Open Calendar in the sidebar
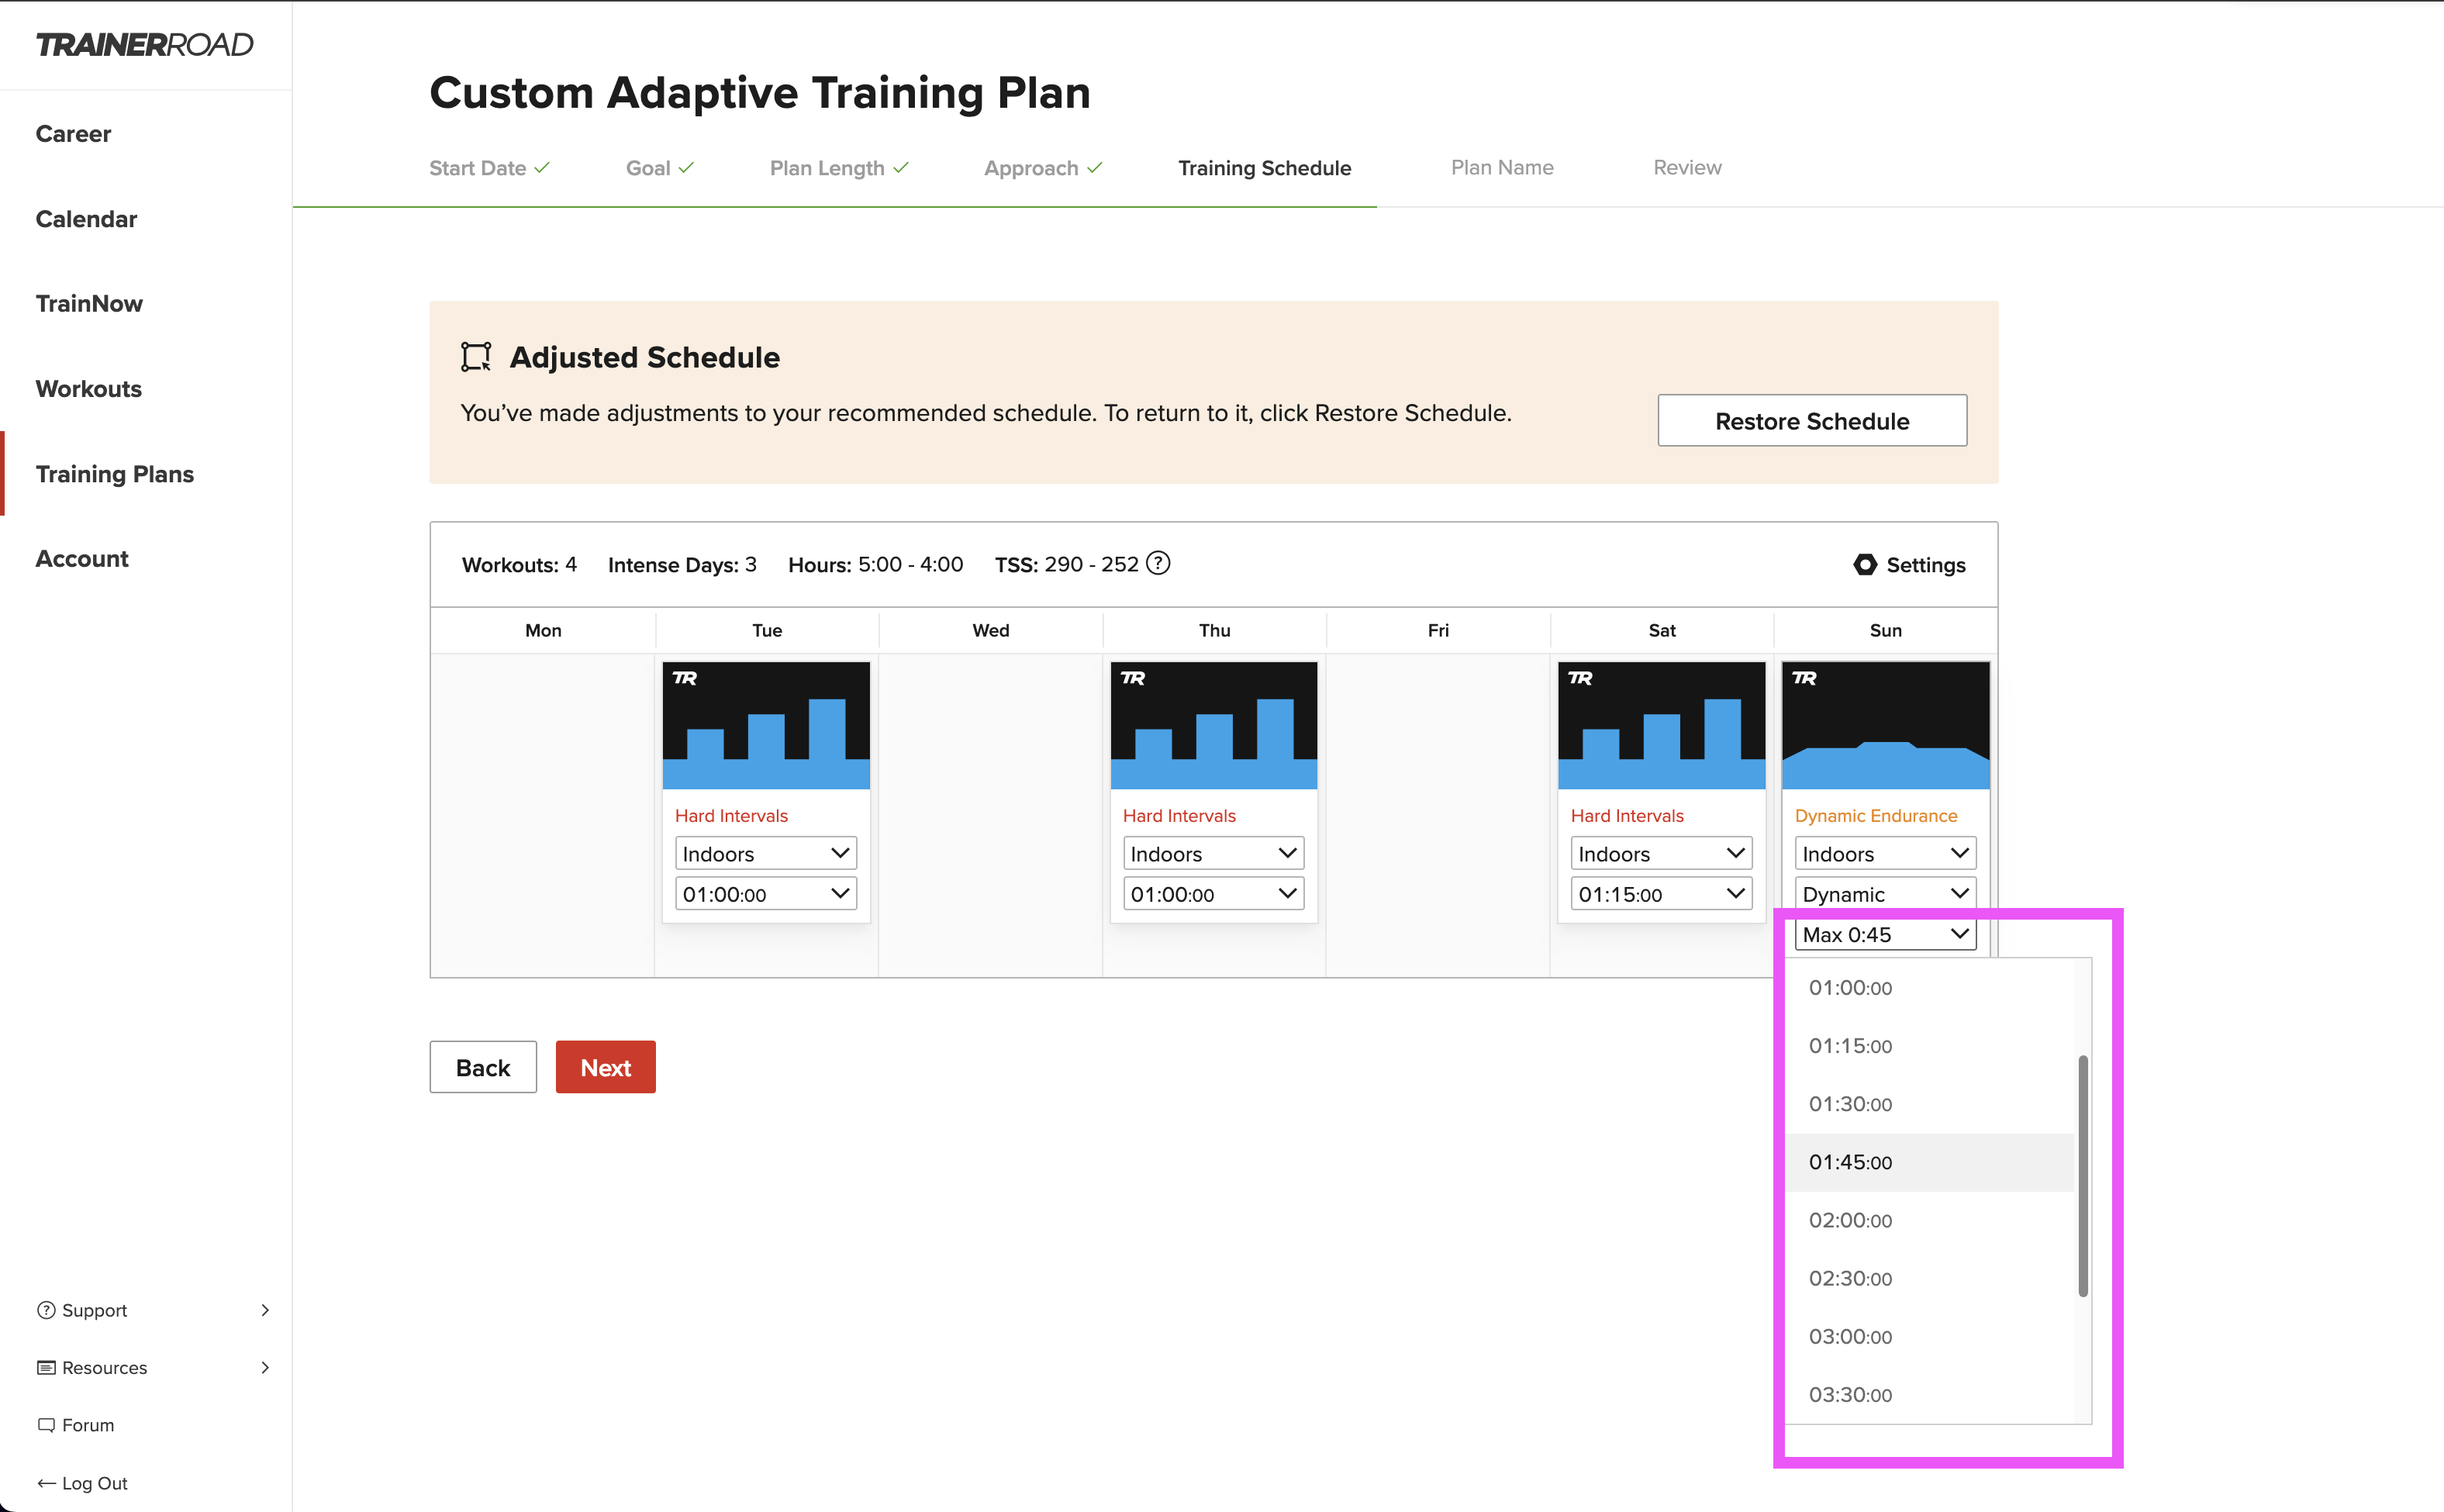This screenshot has height=1512, width=2444. coord(86,219)
